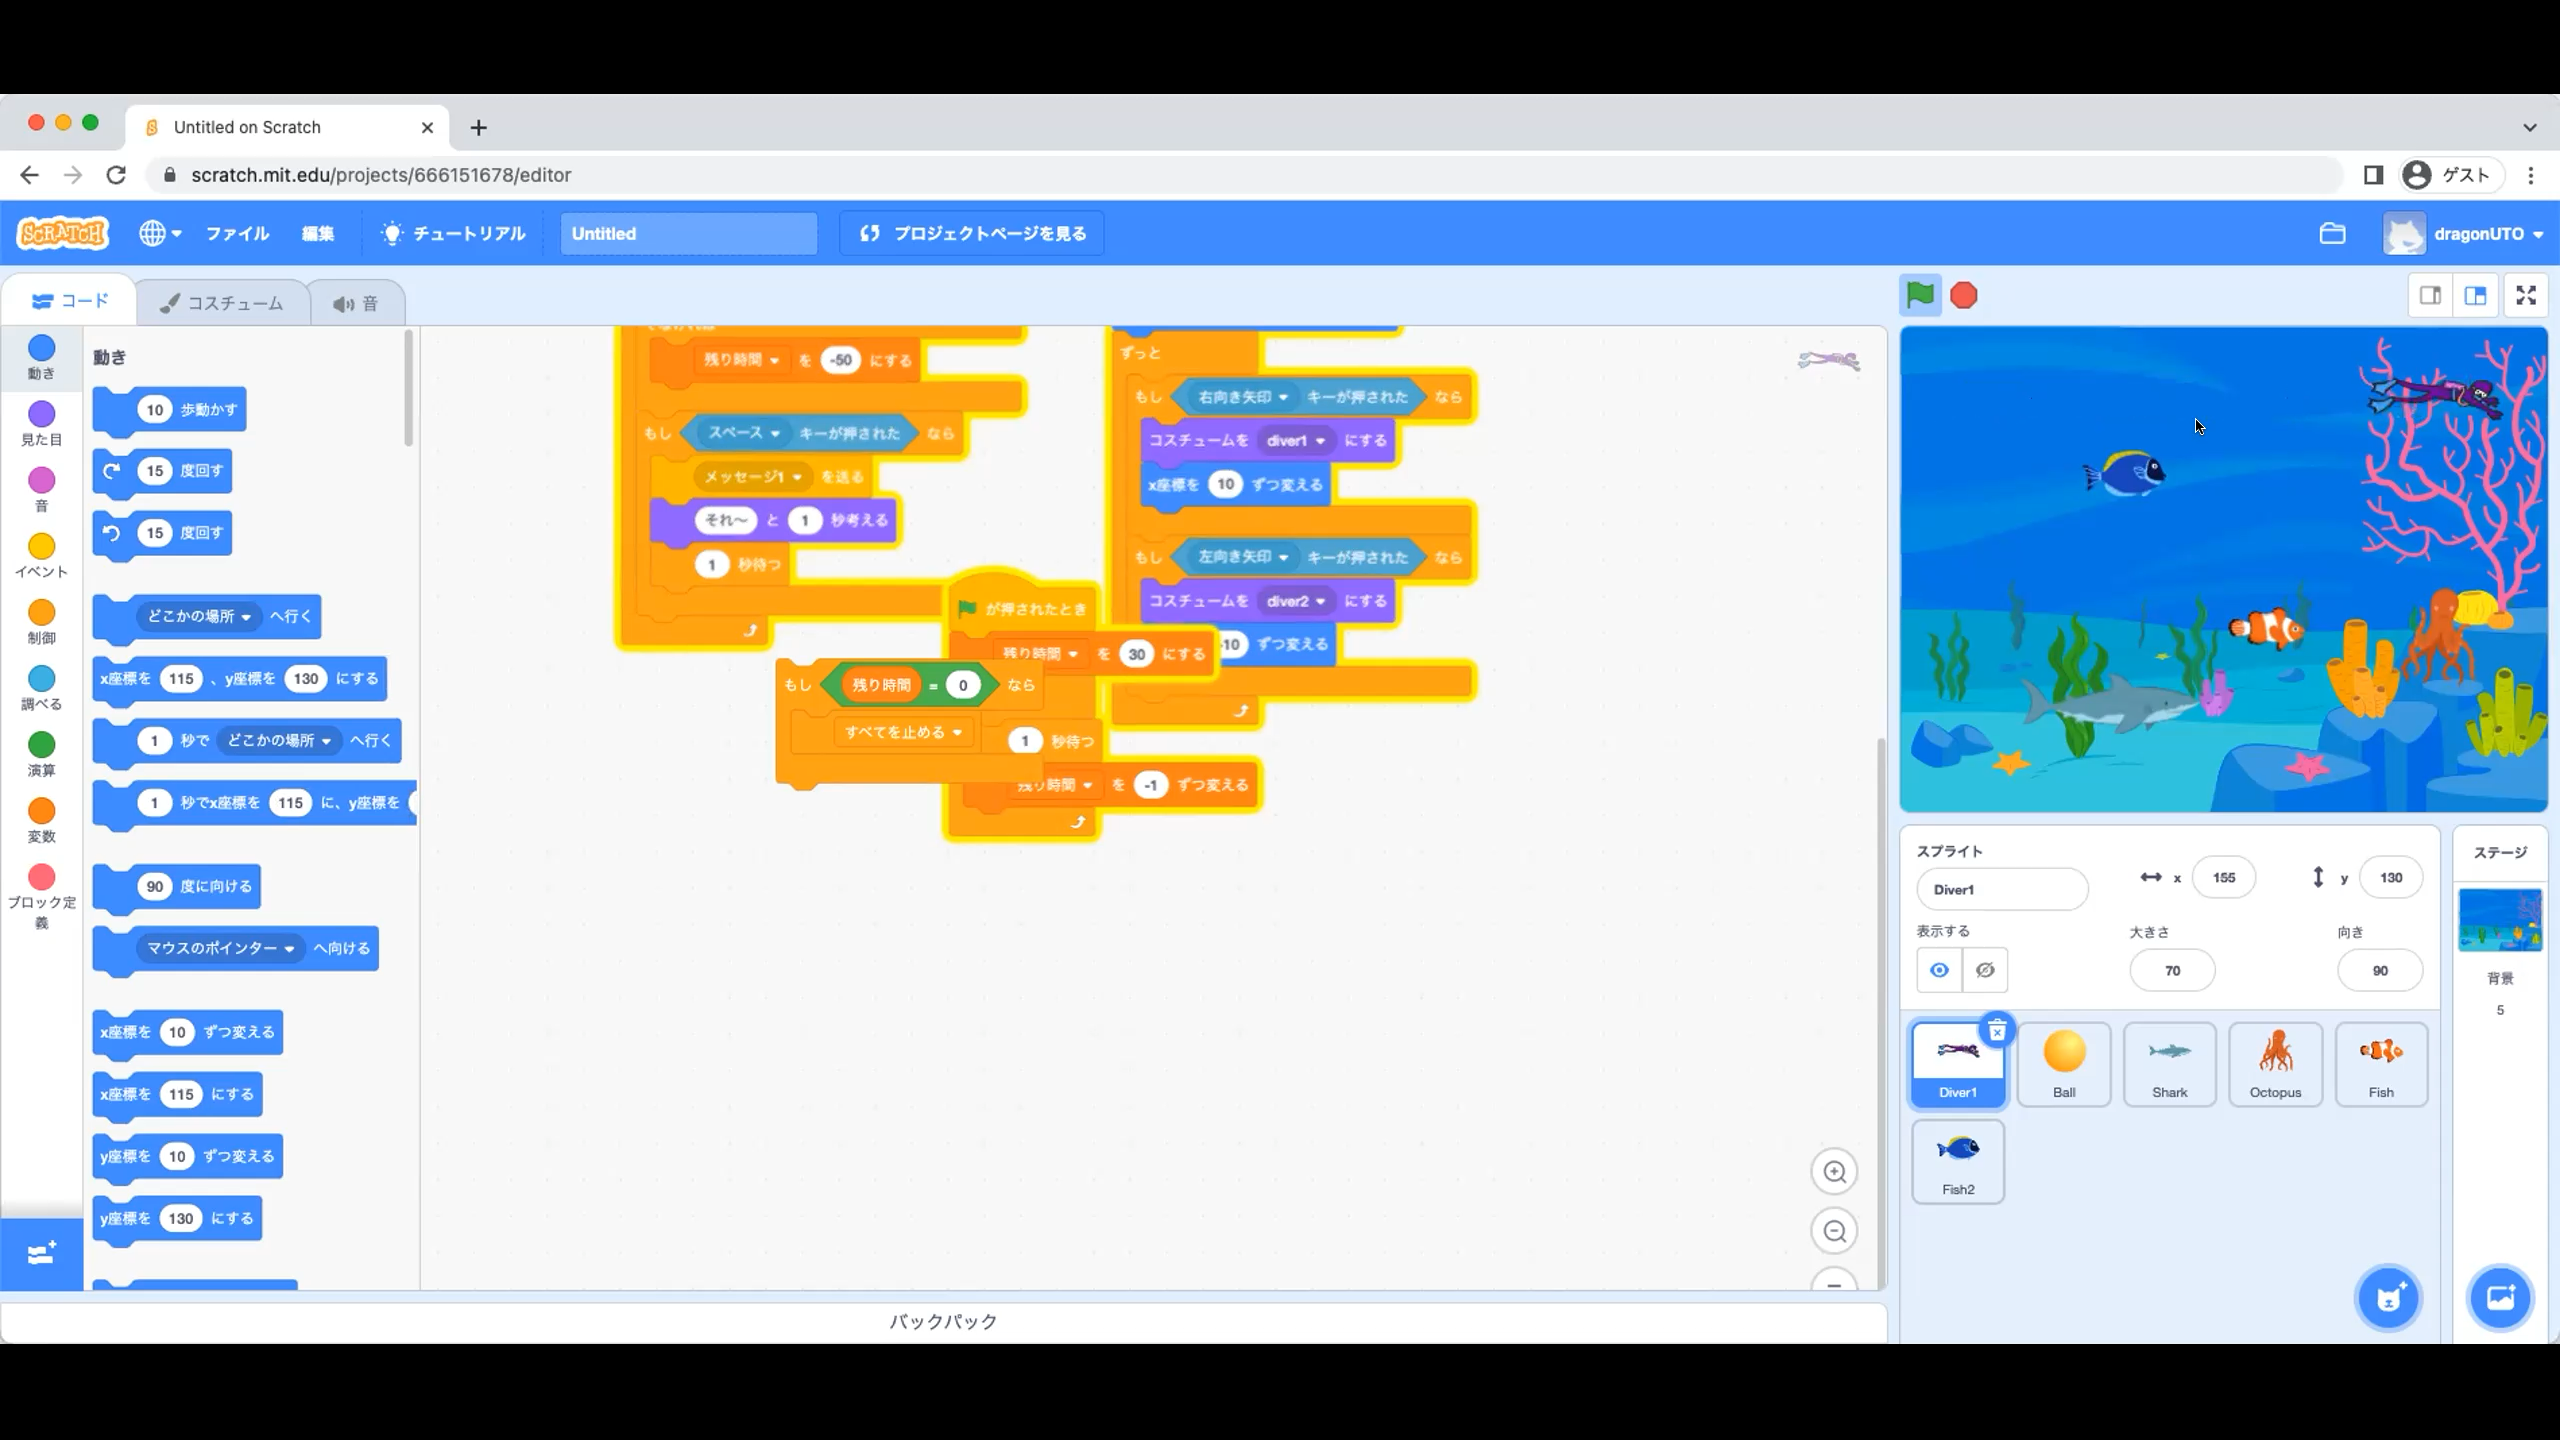The width and height of the screenshot is (2560, 1440).
Task: Zoom out the code workspace
Action: (x=1834, y=1231)
